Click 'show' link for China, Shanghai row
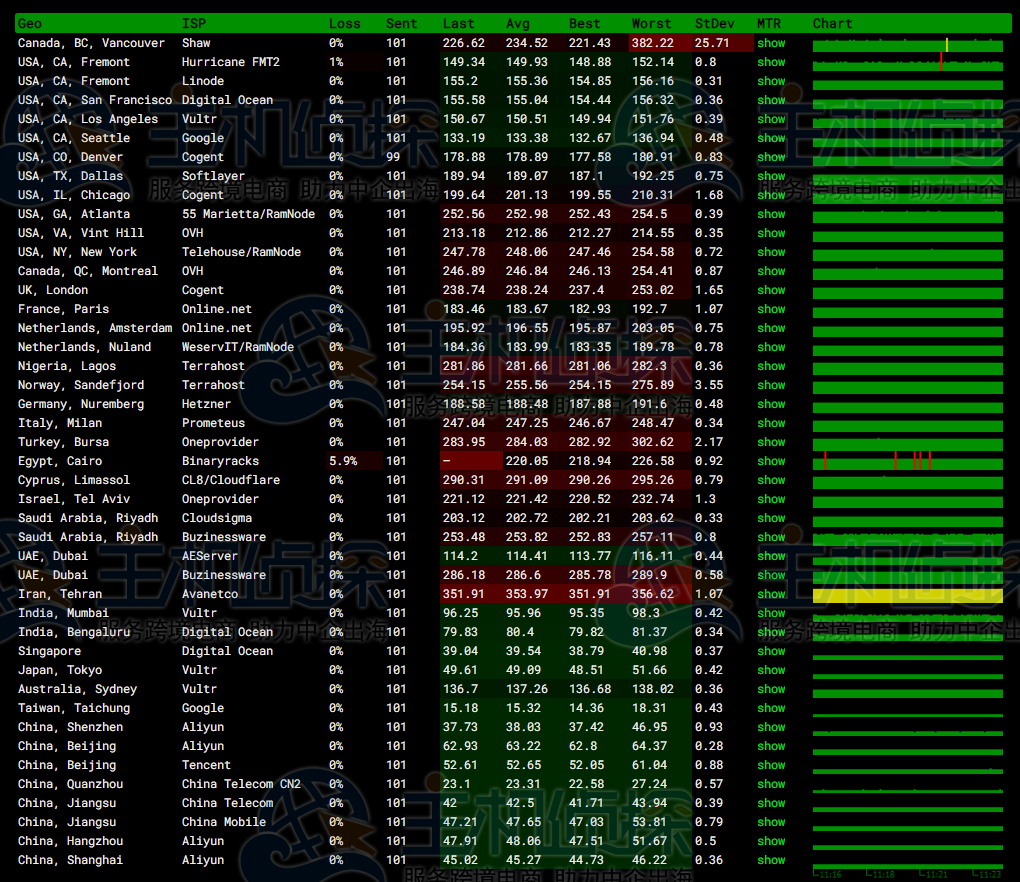Viewport: 1020px width, 882px height. click(x=771, y=859)
